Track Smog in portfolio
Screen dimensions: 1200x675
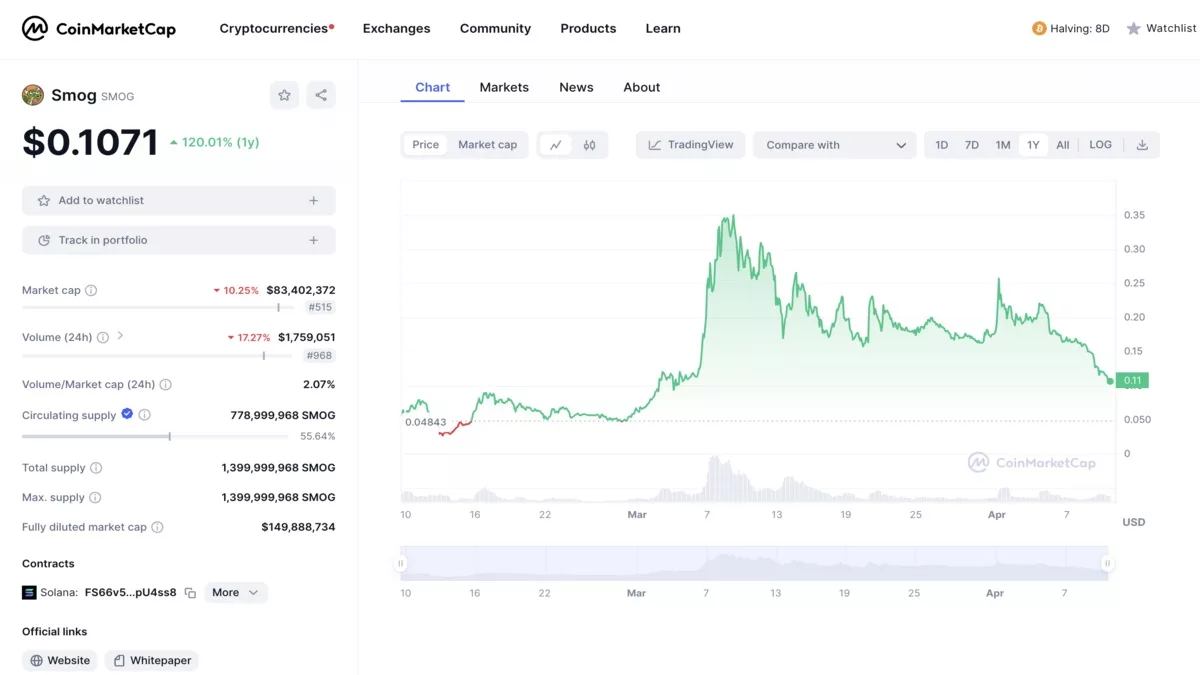[x=179, y=241]
